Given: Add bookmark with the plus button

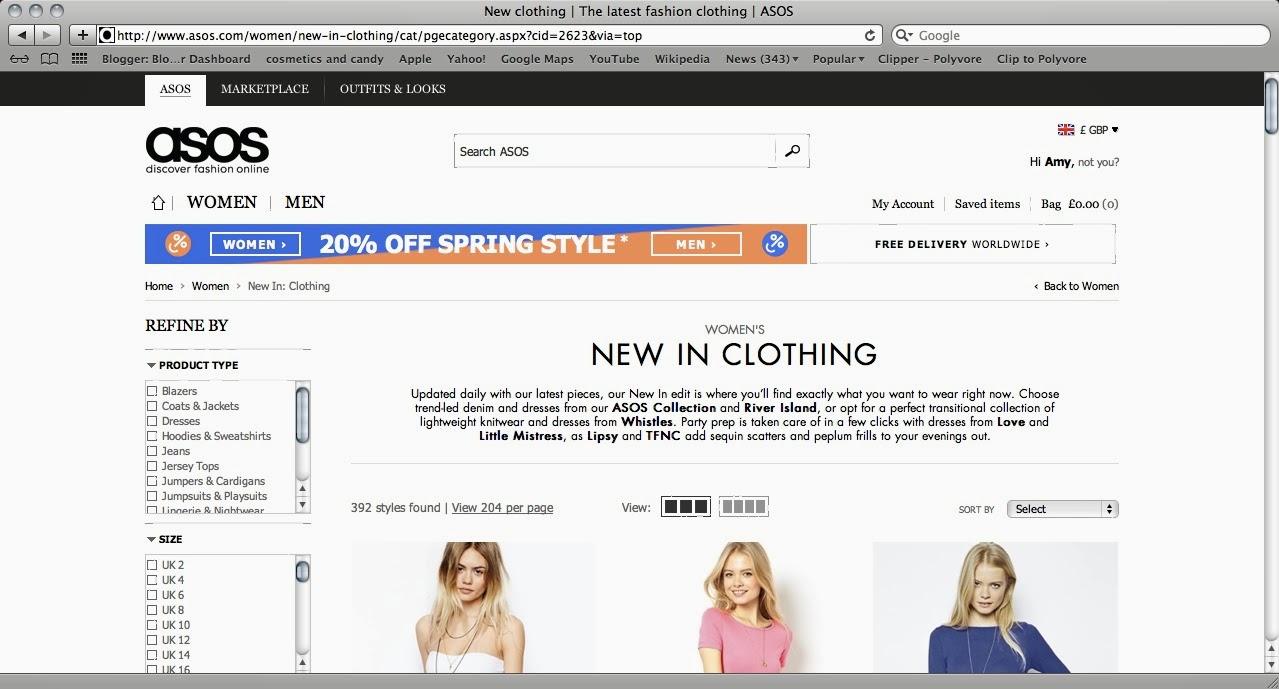Looking at the screenshot, I should [82, 35].
